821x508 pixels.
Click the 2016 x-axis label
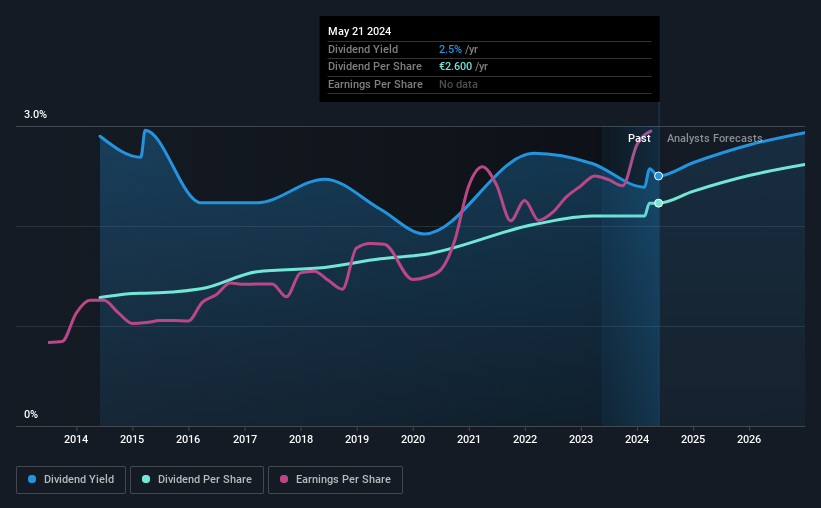pos(188,439)
